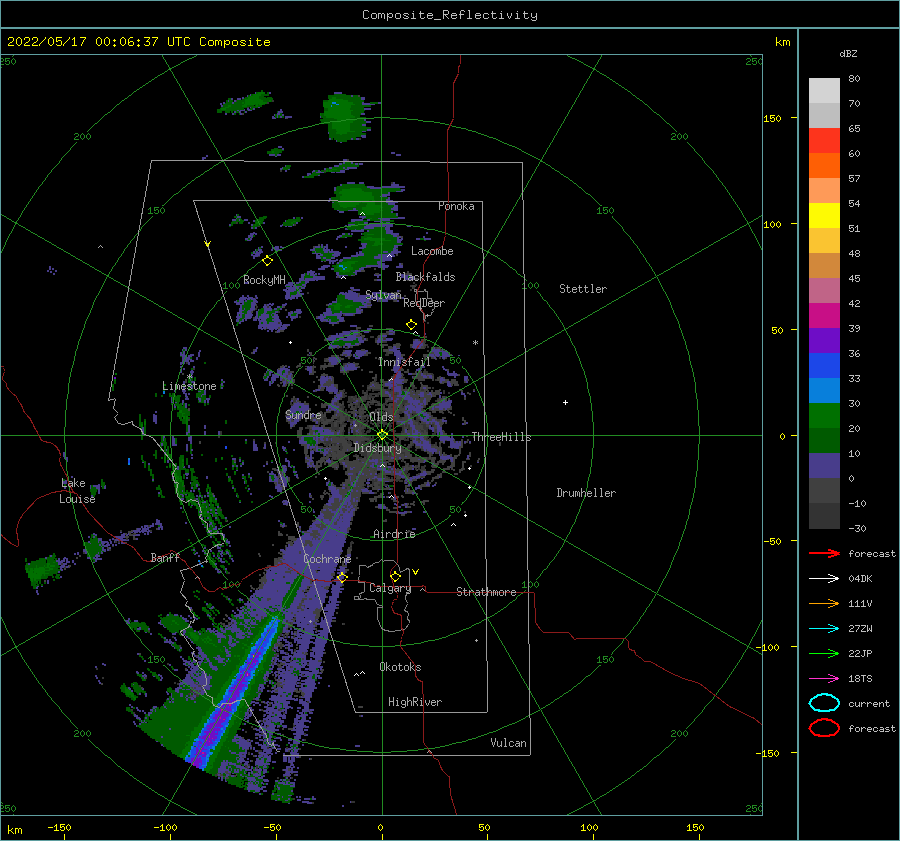Click the magenta 18TS arrow icon
The height and width of the screenshot is (841, 900).
pyautogui.click(x=824, y=679)
